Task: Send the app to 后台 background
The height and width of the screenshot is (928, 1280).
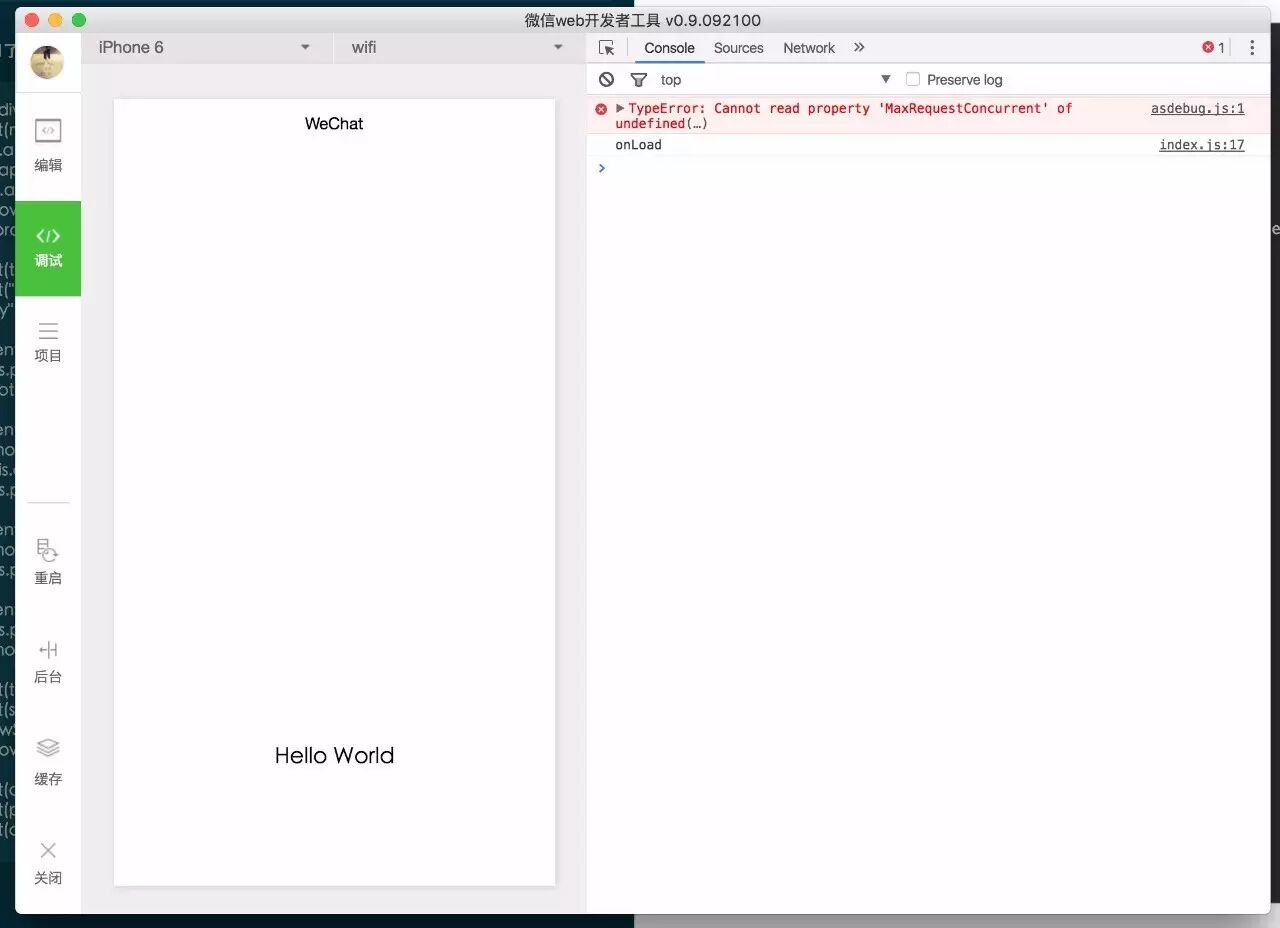Action: pyautogui.click(x=48, y=662)
